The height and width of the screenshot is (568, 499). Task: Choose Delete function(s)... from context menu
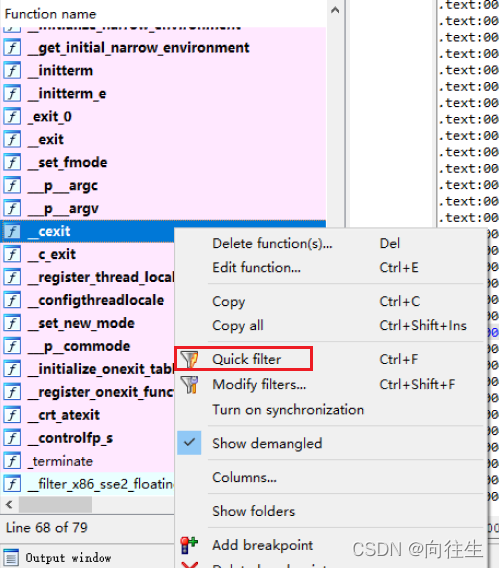[x=331, y=243]
